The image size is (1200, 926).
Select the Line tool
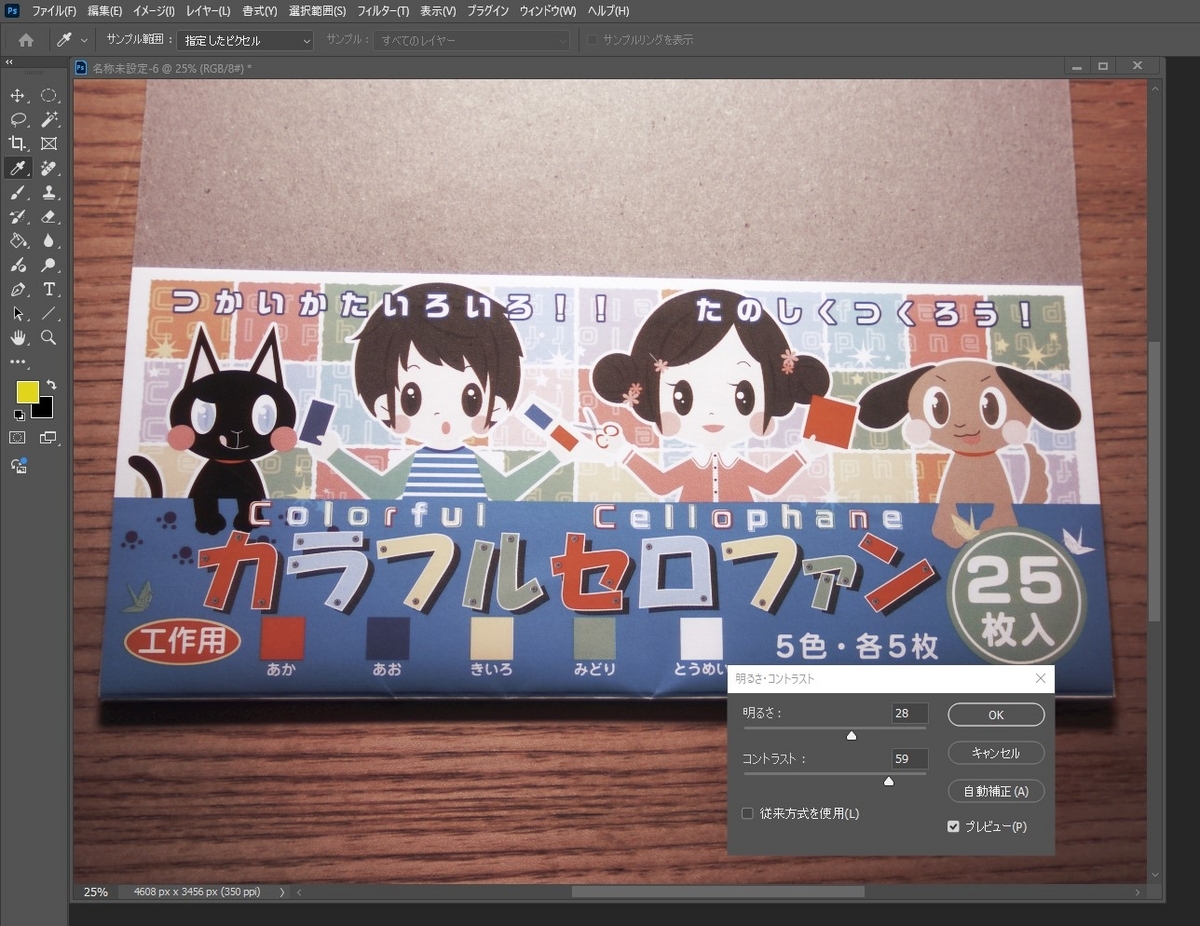[49, 313]
